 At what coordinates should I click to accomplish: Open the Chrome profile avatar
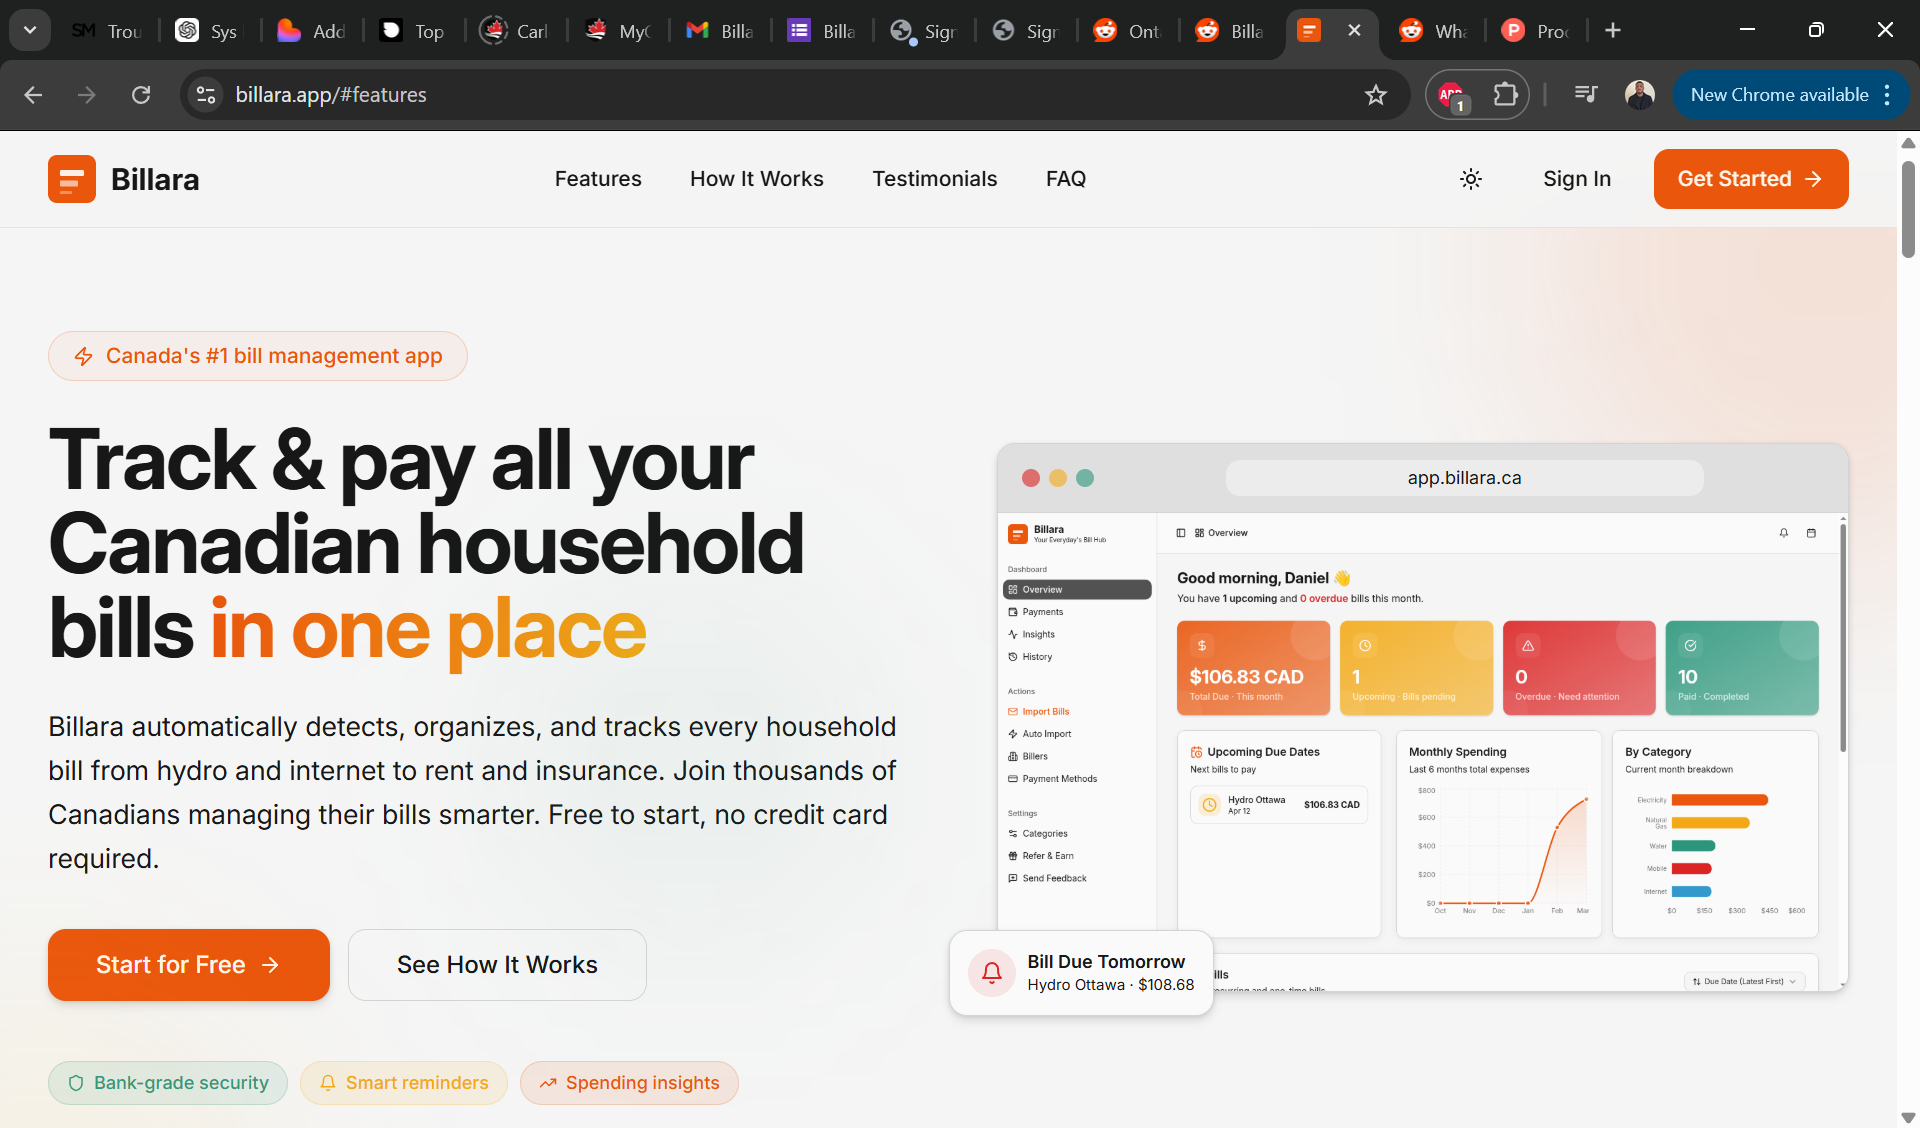pos(1640,95)
